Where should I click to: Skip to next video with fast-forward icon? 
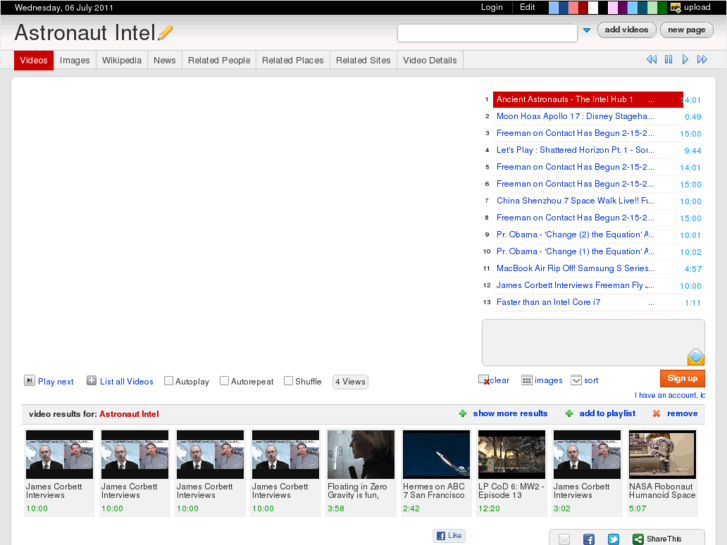702,59
